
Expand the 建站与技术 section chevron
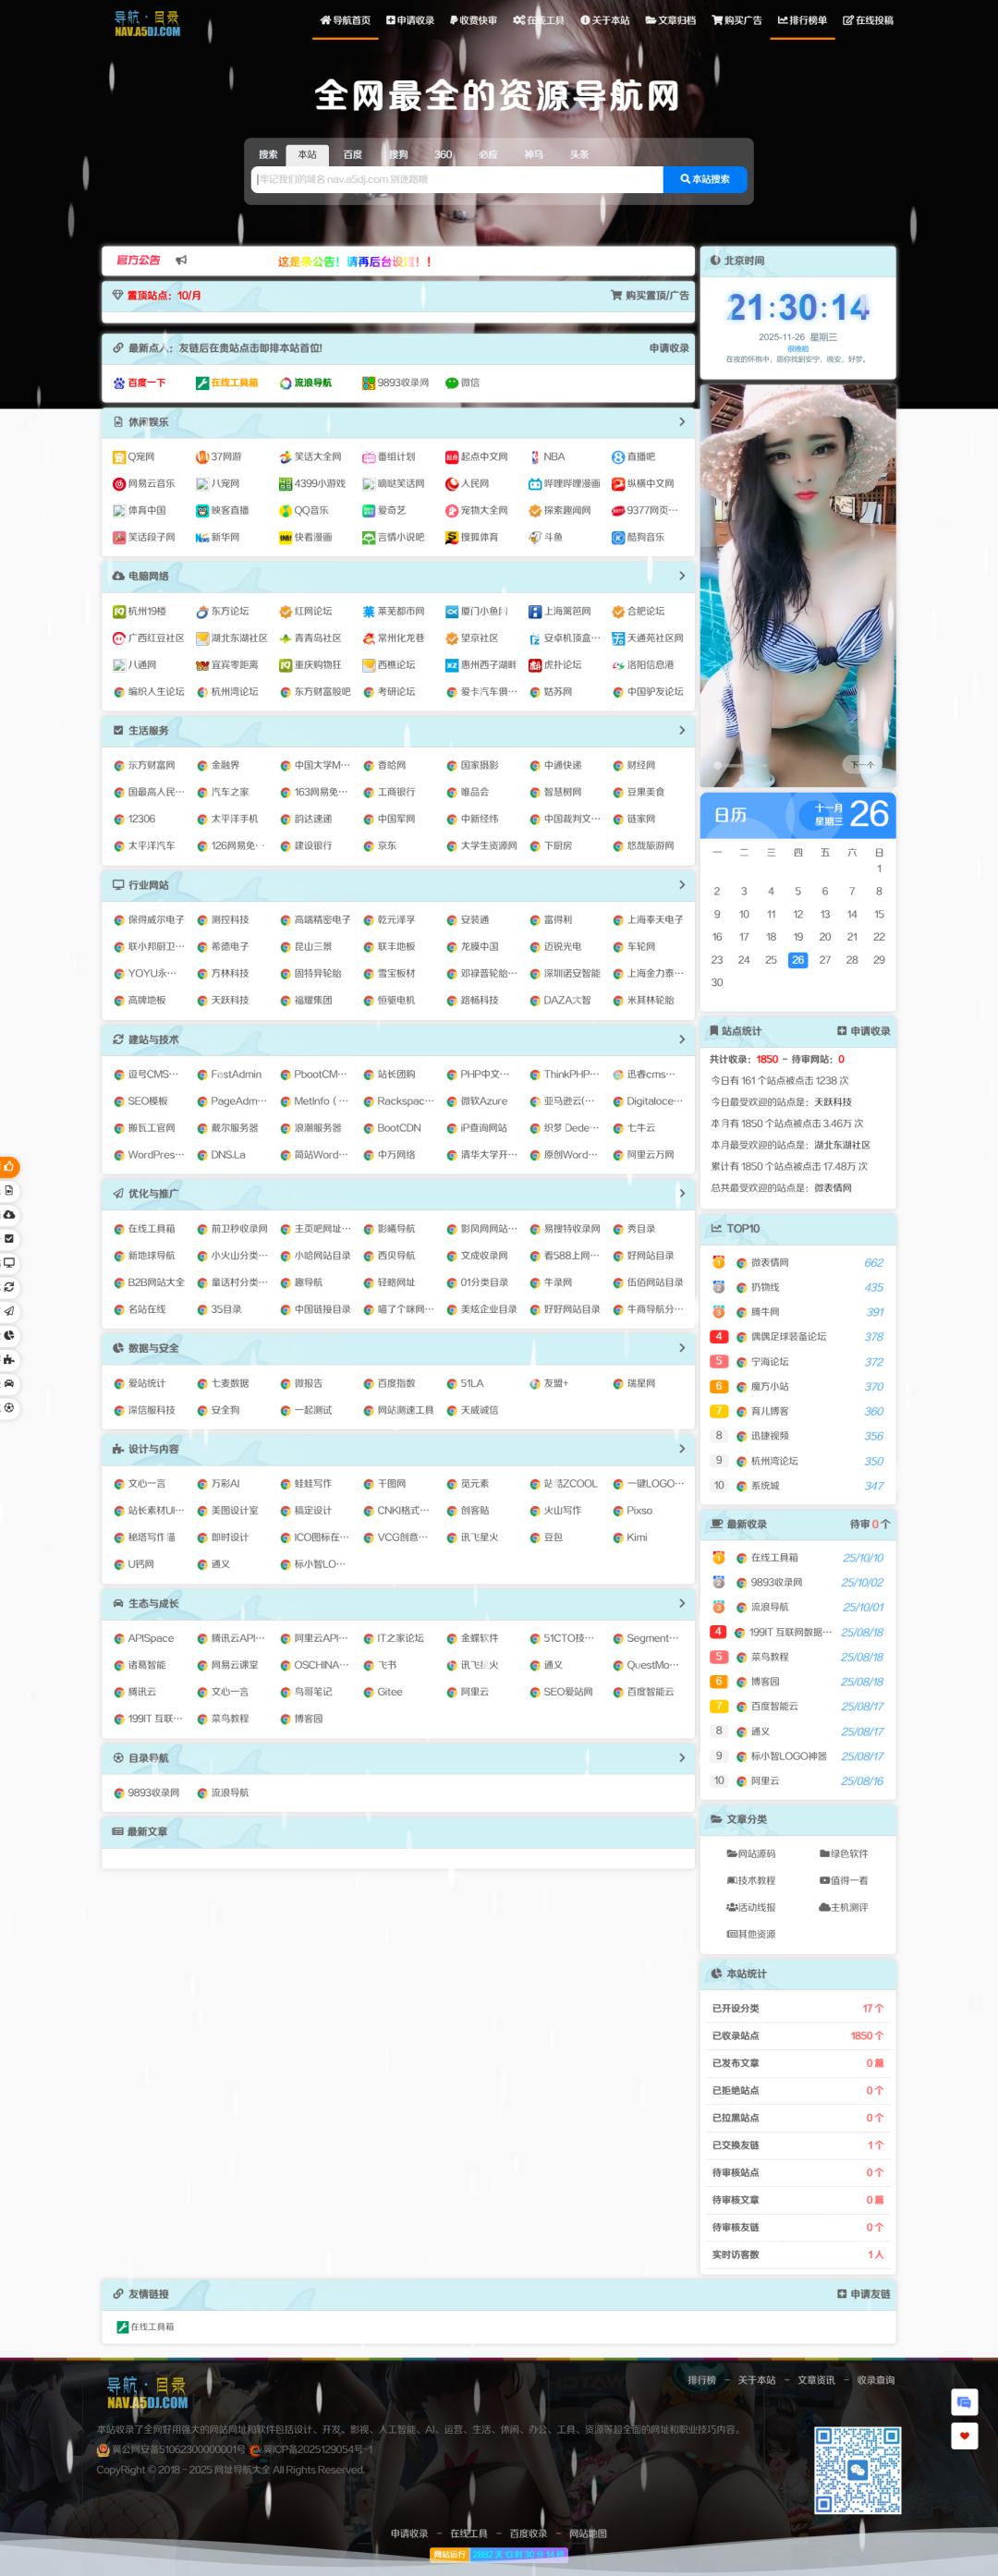click(x=682, y=1039)
